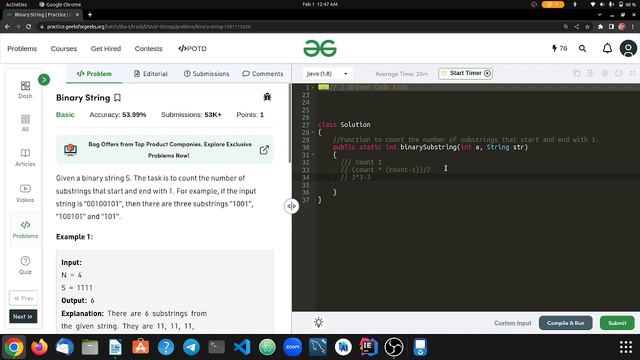Open Get Hired in header

pos(106,49)
